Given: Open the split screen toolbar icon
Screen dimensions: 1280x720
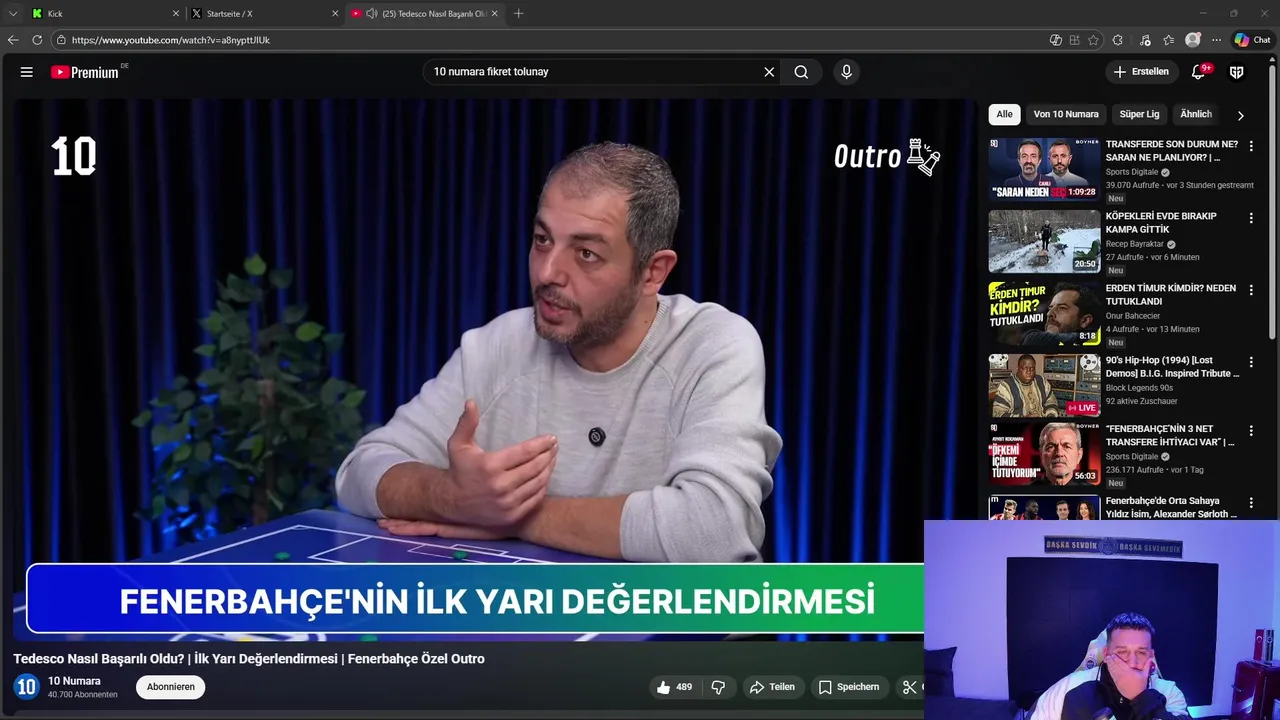Looking at the screenshot, I should [x=1074, y=40].
